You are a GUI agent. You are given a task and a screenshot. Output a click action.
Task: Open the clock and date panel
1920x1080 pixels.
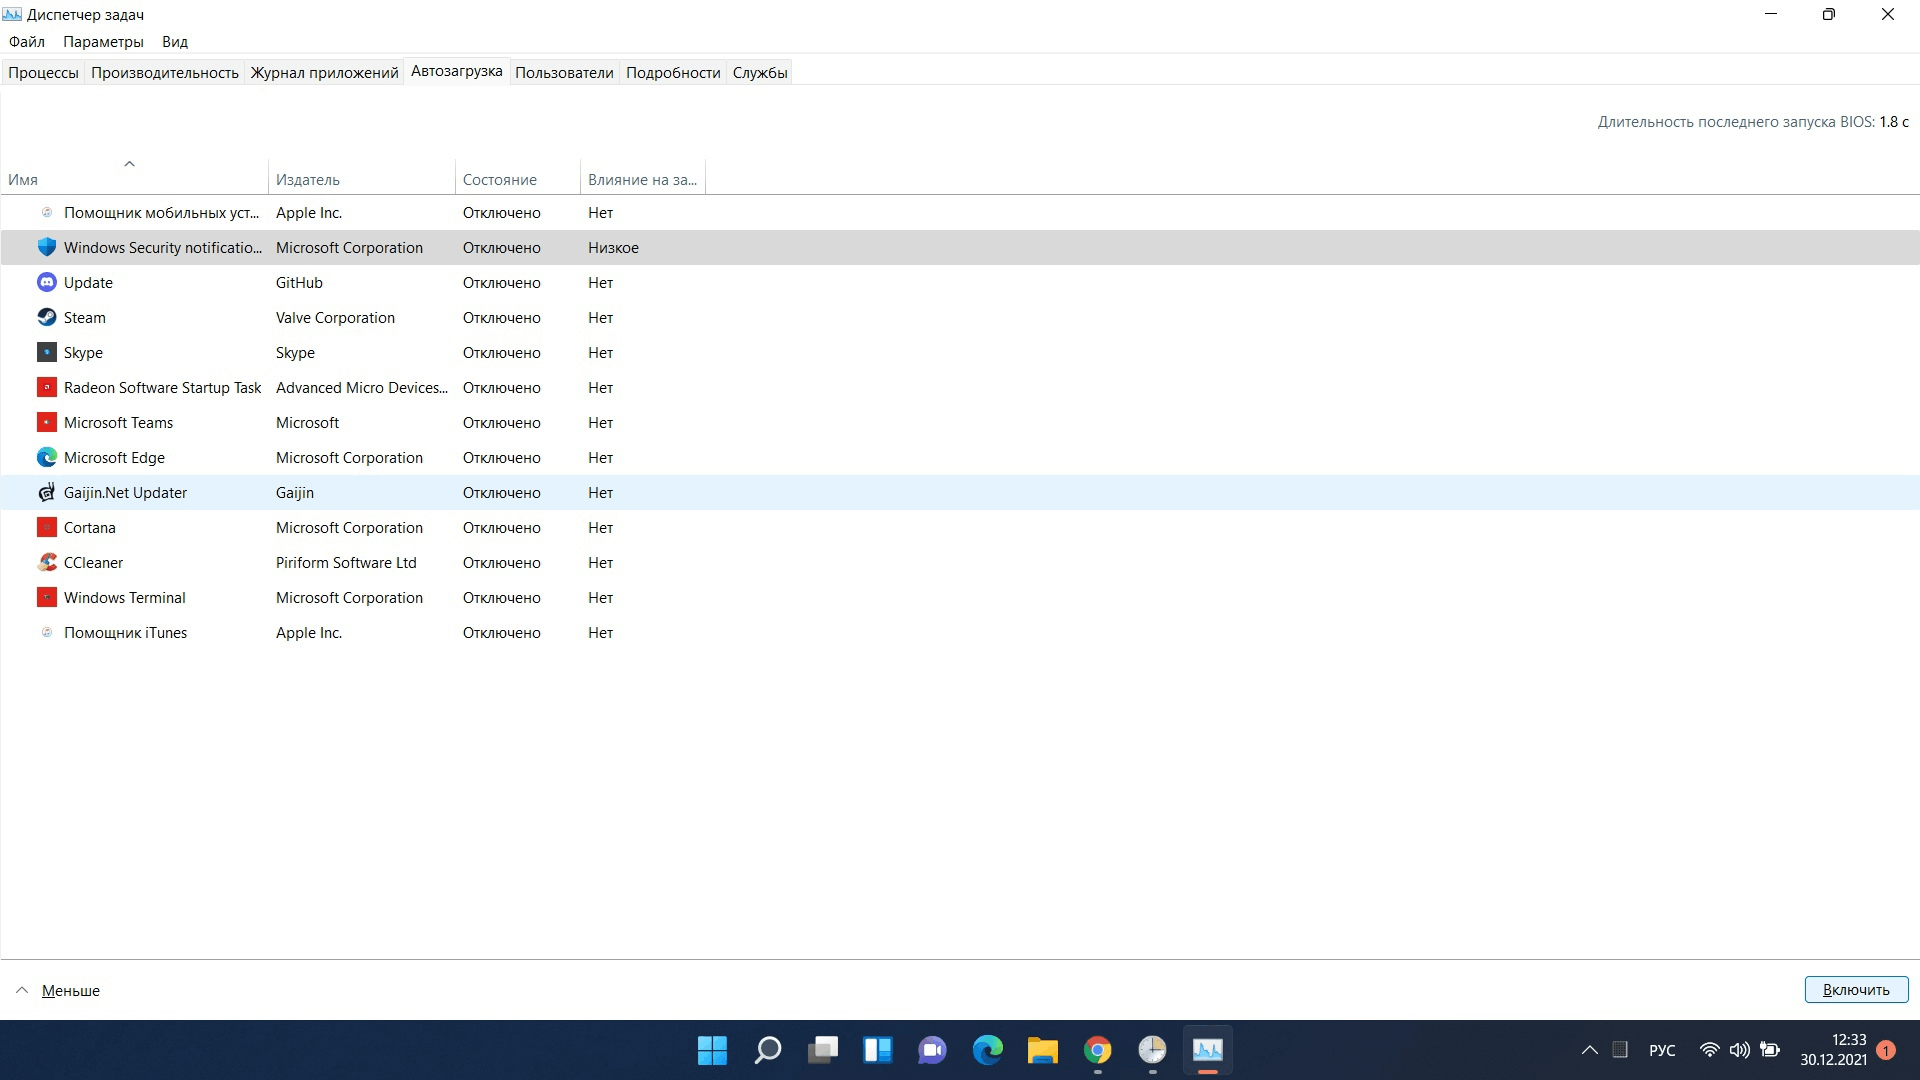(1834, 1050)
